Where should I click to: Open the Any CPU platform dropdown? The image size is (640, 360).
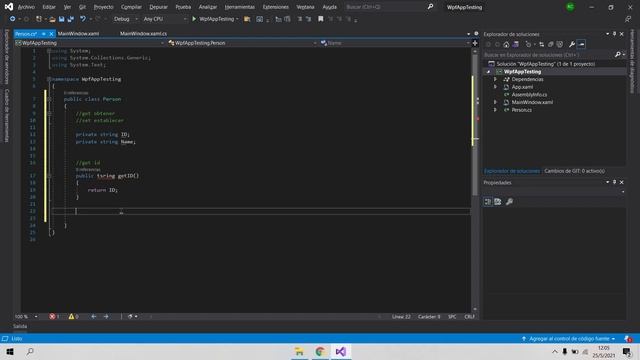(165, 19)
